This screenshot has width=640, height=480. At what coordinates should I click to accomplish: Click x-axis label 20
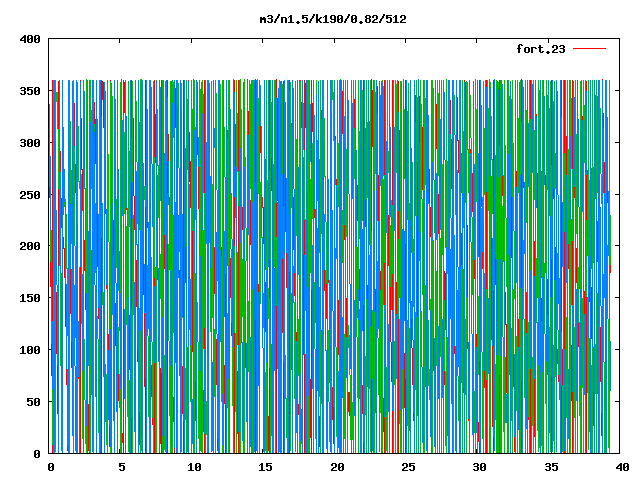coord(337,467)
